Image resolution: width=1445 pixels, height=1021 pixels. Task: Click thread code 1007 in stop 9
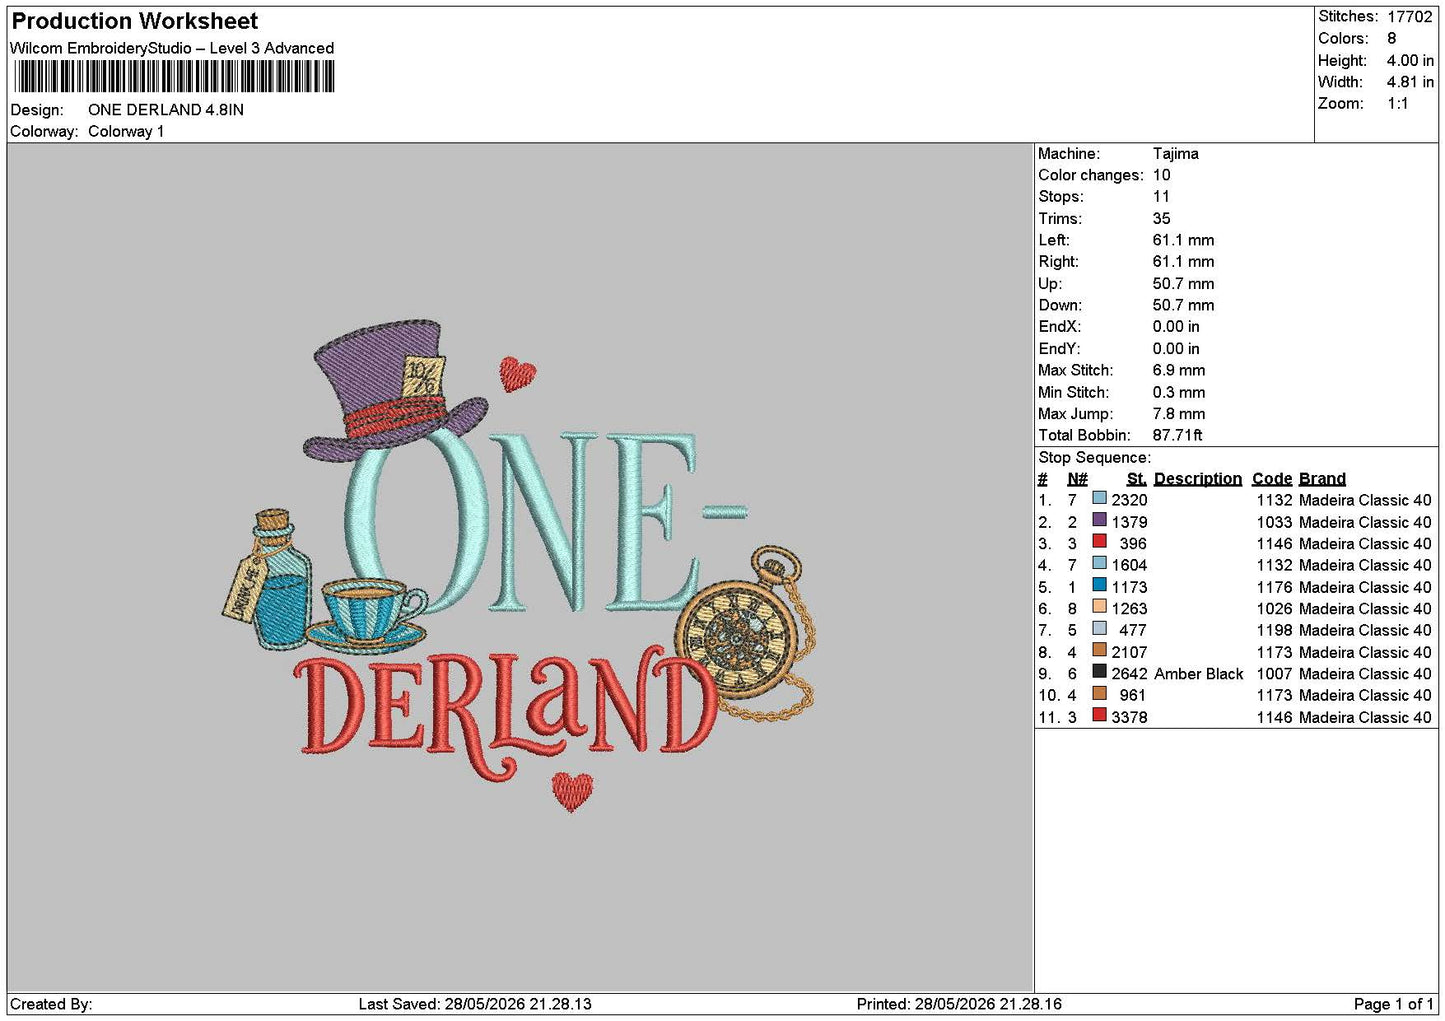(1274, 674)
